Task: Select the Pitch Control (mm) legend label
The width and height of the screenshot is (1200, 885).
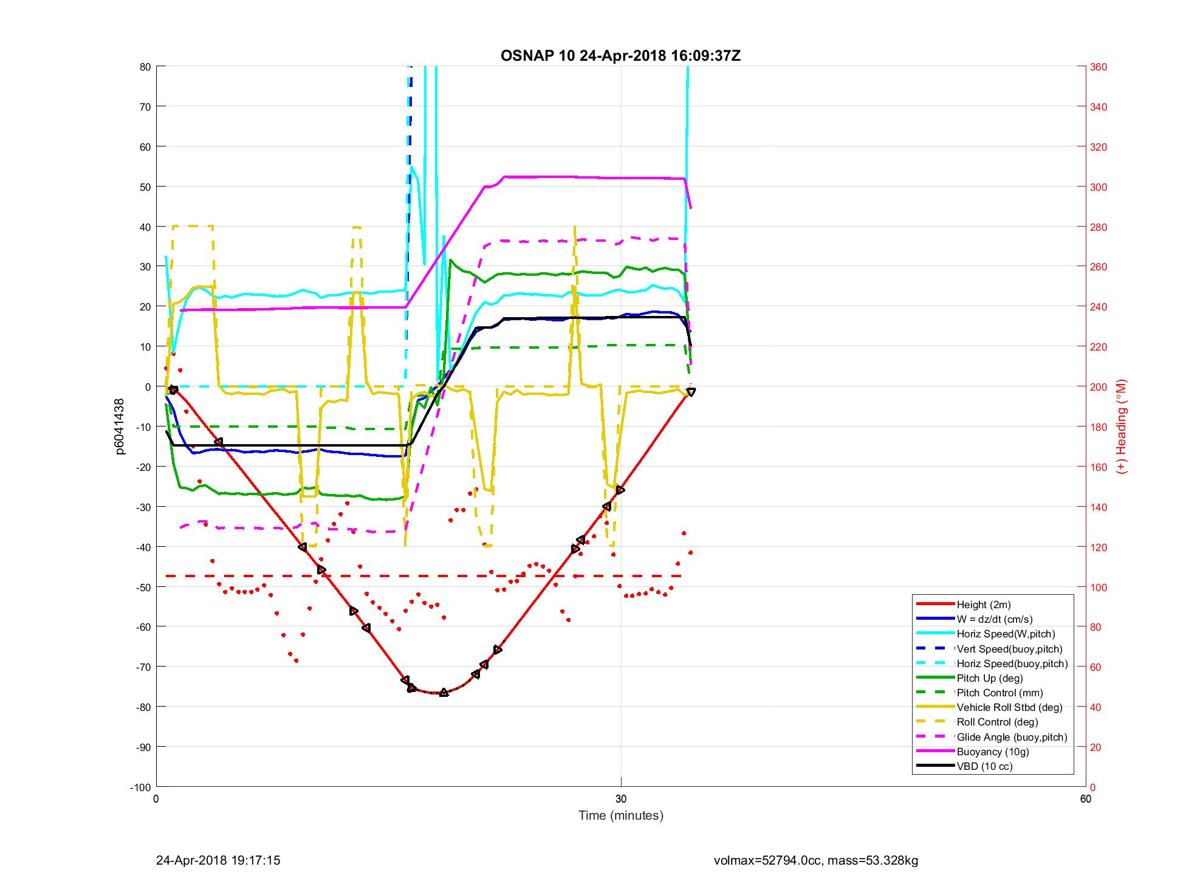Action: (x=998, y=692)
